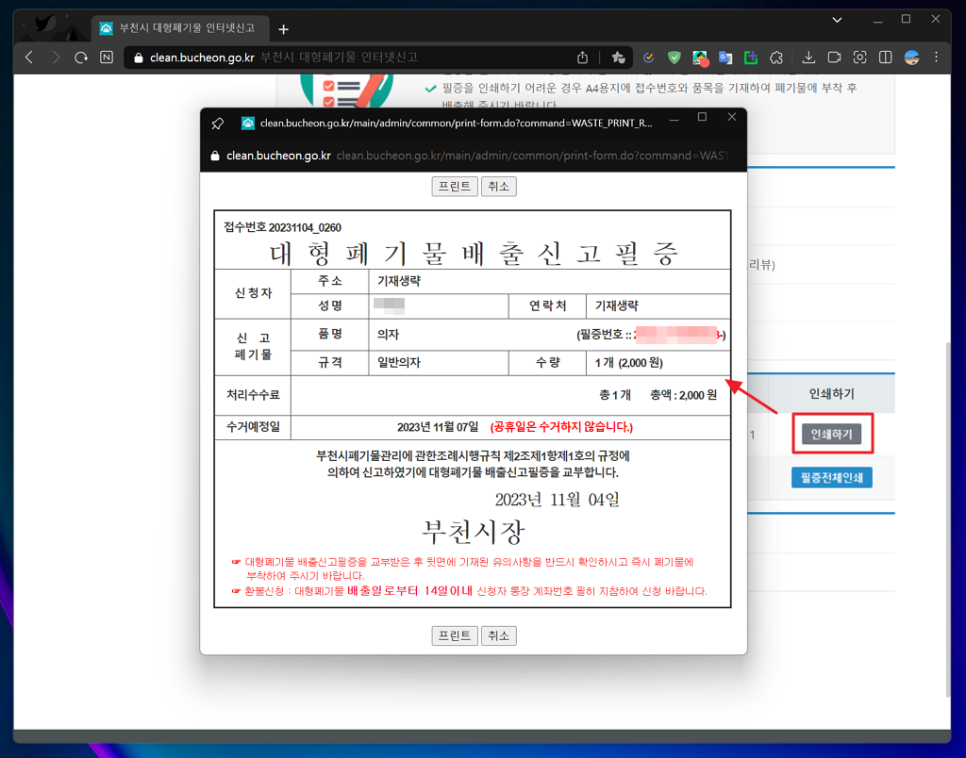Click the media cast icon in the toolbar

tap(834, 57)
